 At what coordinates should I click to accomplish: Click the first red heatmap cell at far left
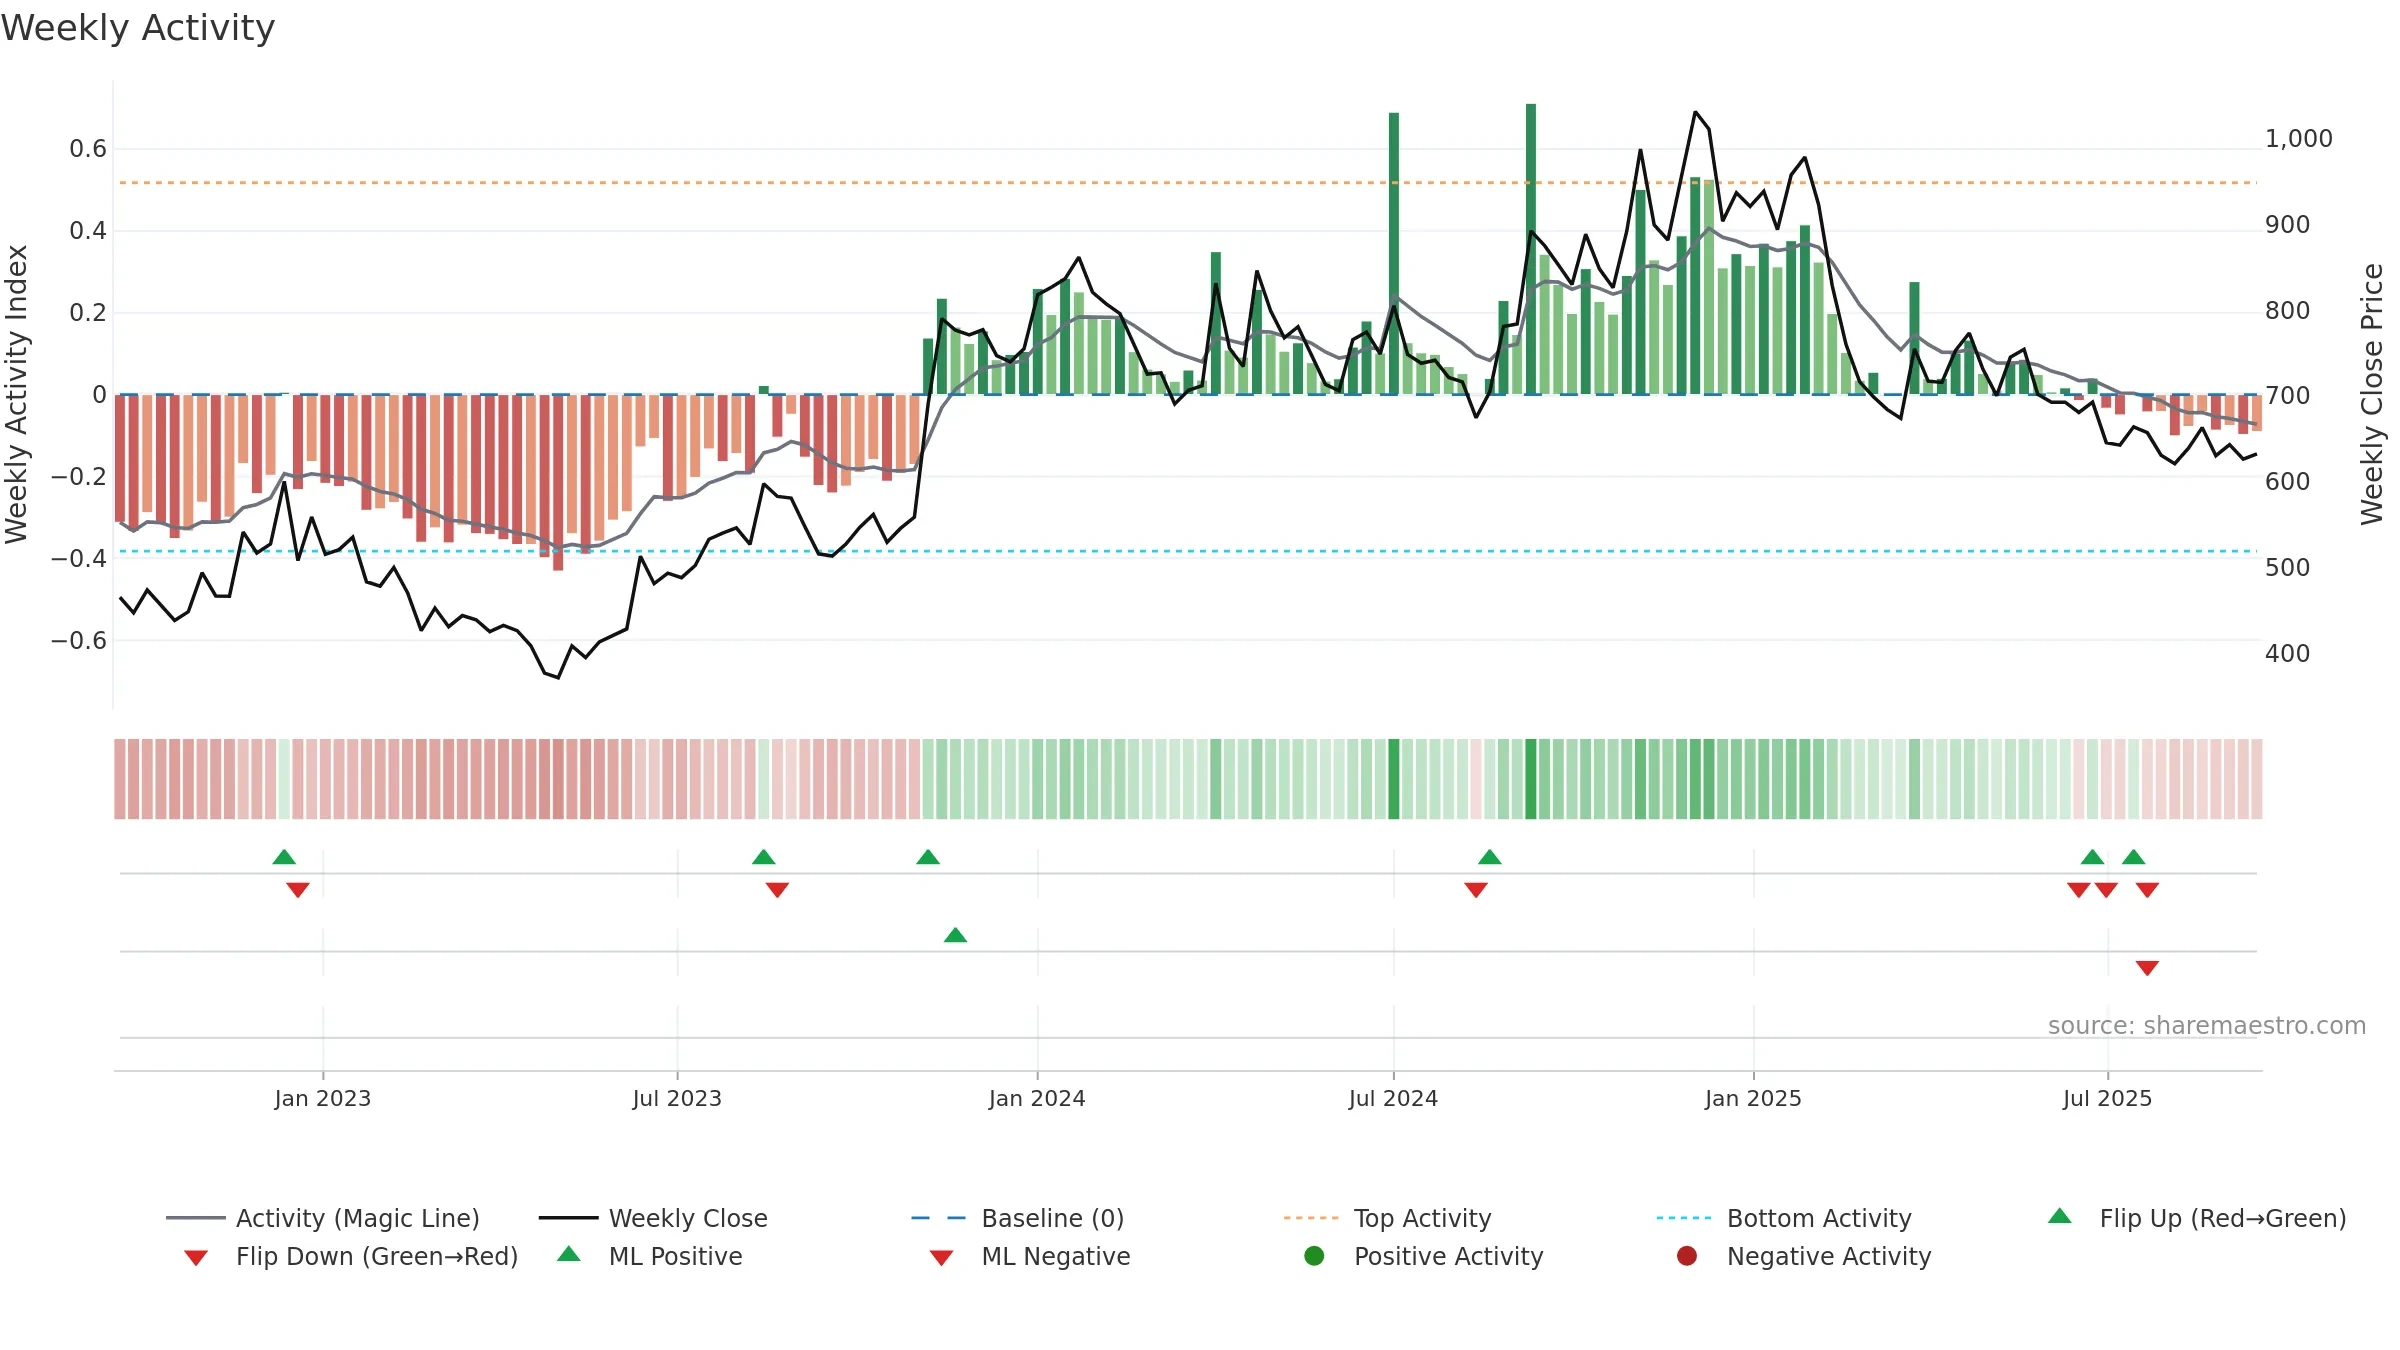coord(120,779)
